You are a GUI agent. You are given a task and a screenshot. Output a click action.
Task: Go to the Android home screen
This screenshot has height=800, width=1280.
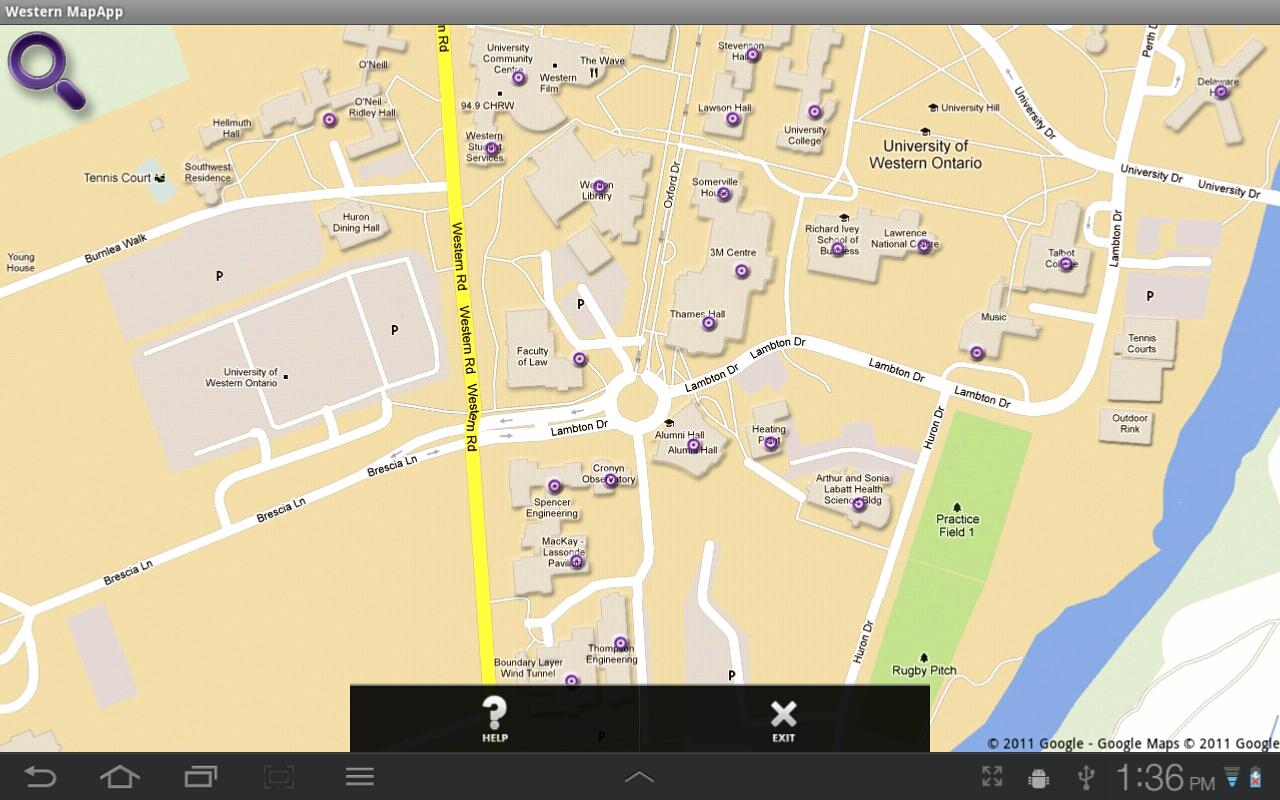click(x=119, y=776)
